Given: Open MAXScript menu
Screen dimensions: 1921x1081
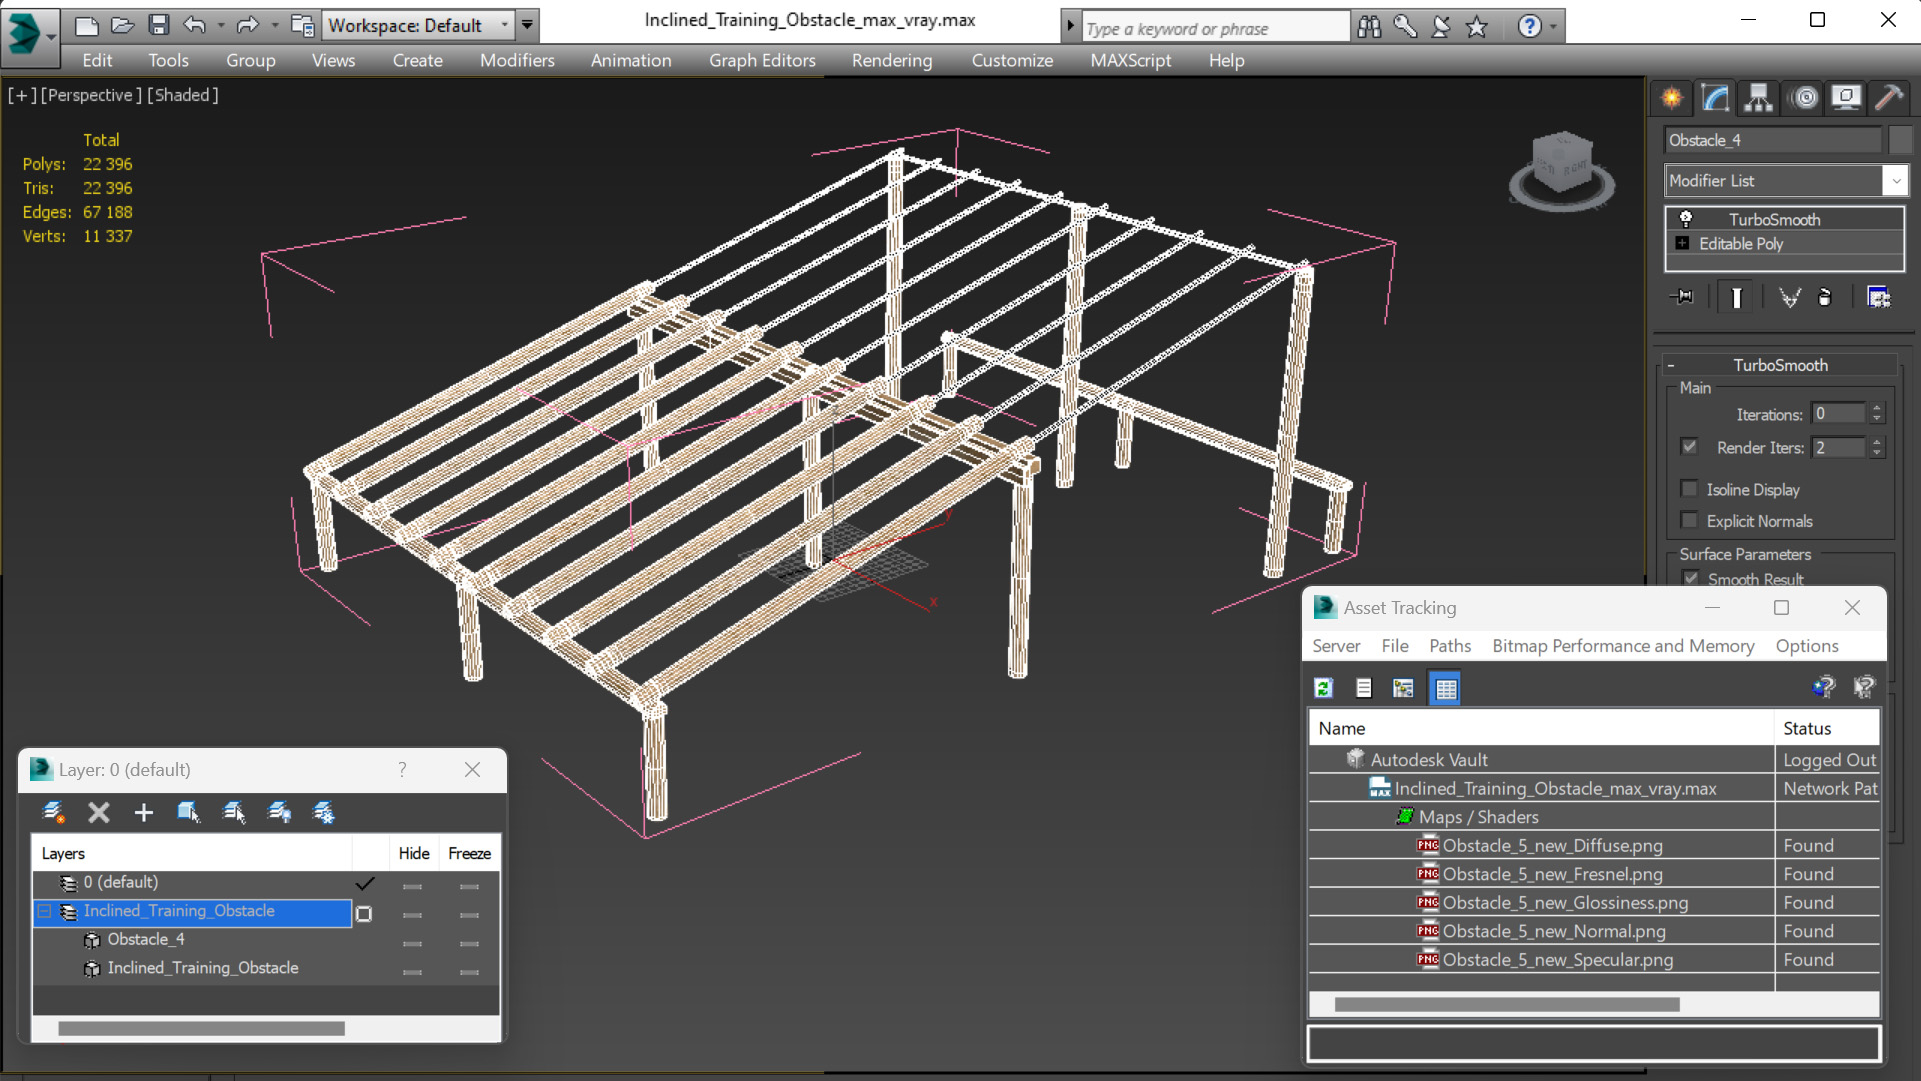Looking at the screenshot, I should [x=1130, y=60].
